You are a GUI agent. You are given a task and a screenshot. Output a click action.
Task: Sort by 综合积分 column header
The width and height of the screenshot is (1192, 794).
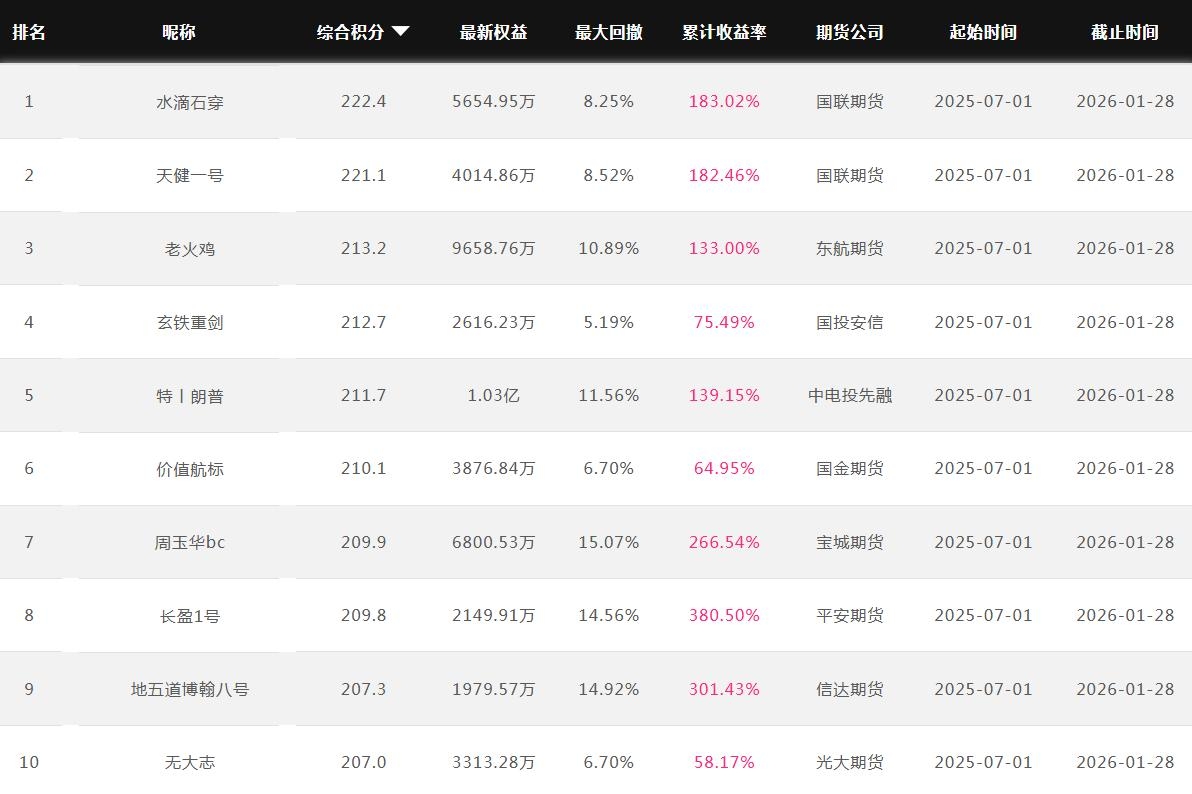pyautogui.click(x=351, y=32)
